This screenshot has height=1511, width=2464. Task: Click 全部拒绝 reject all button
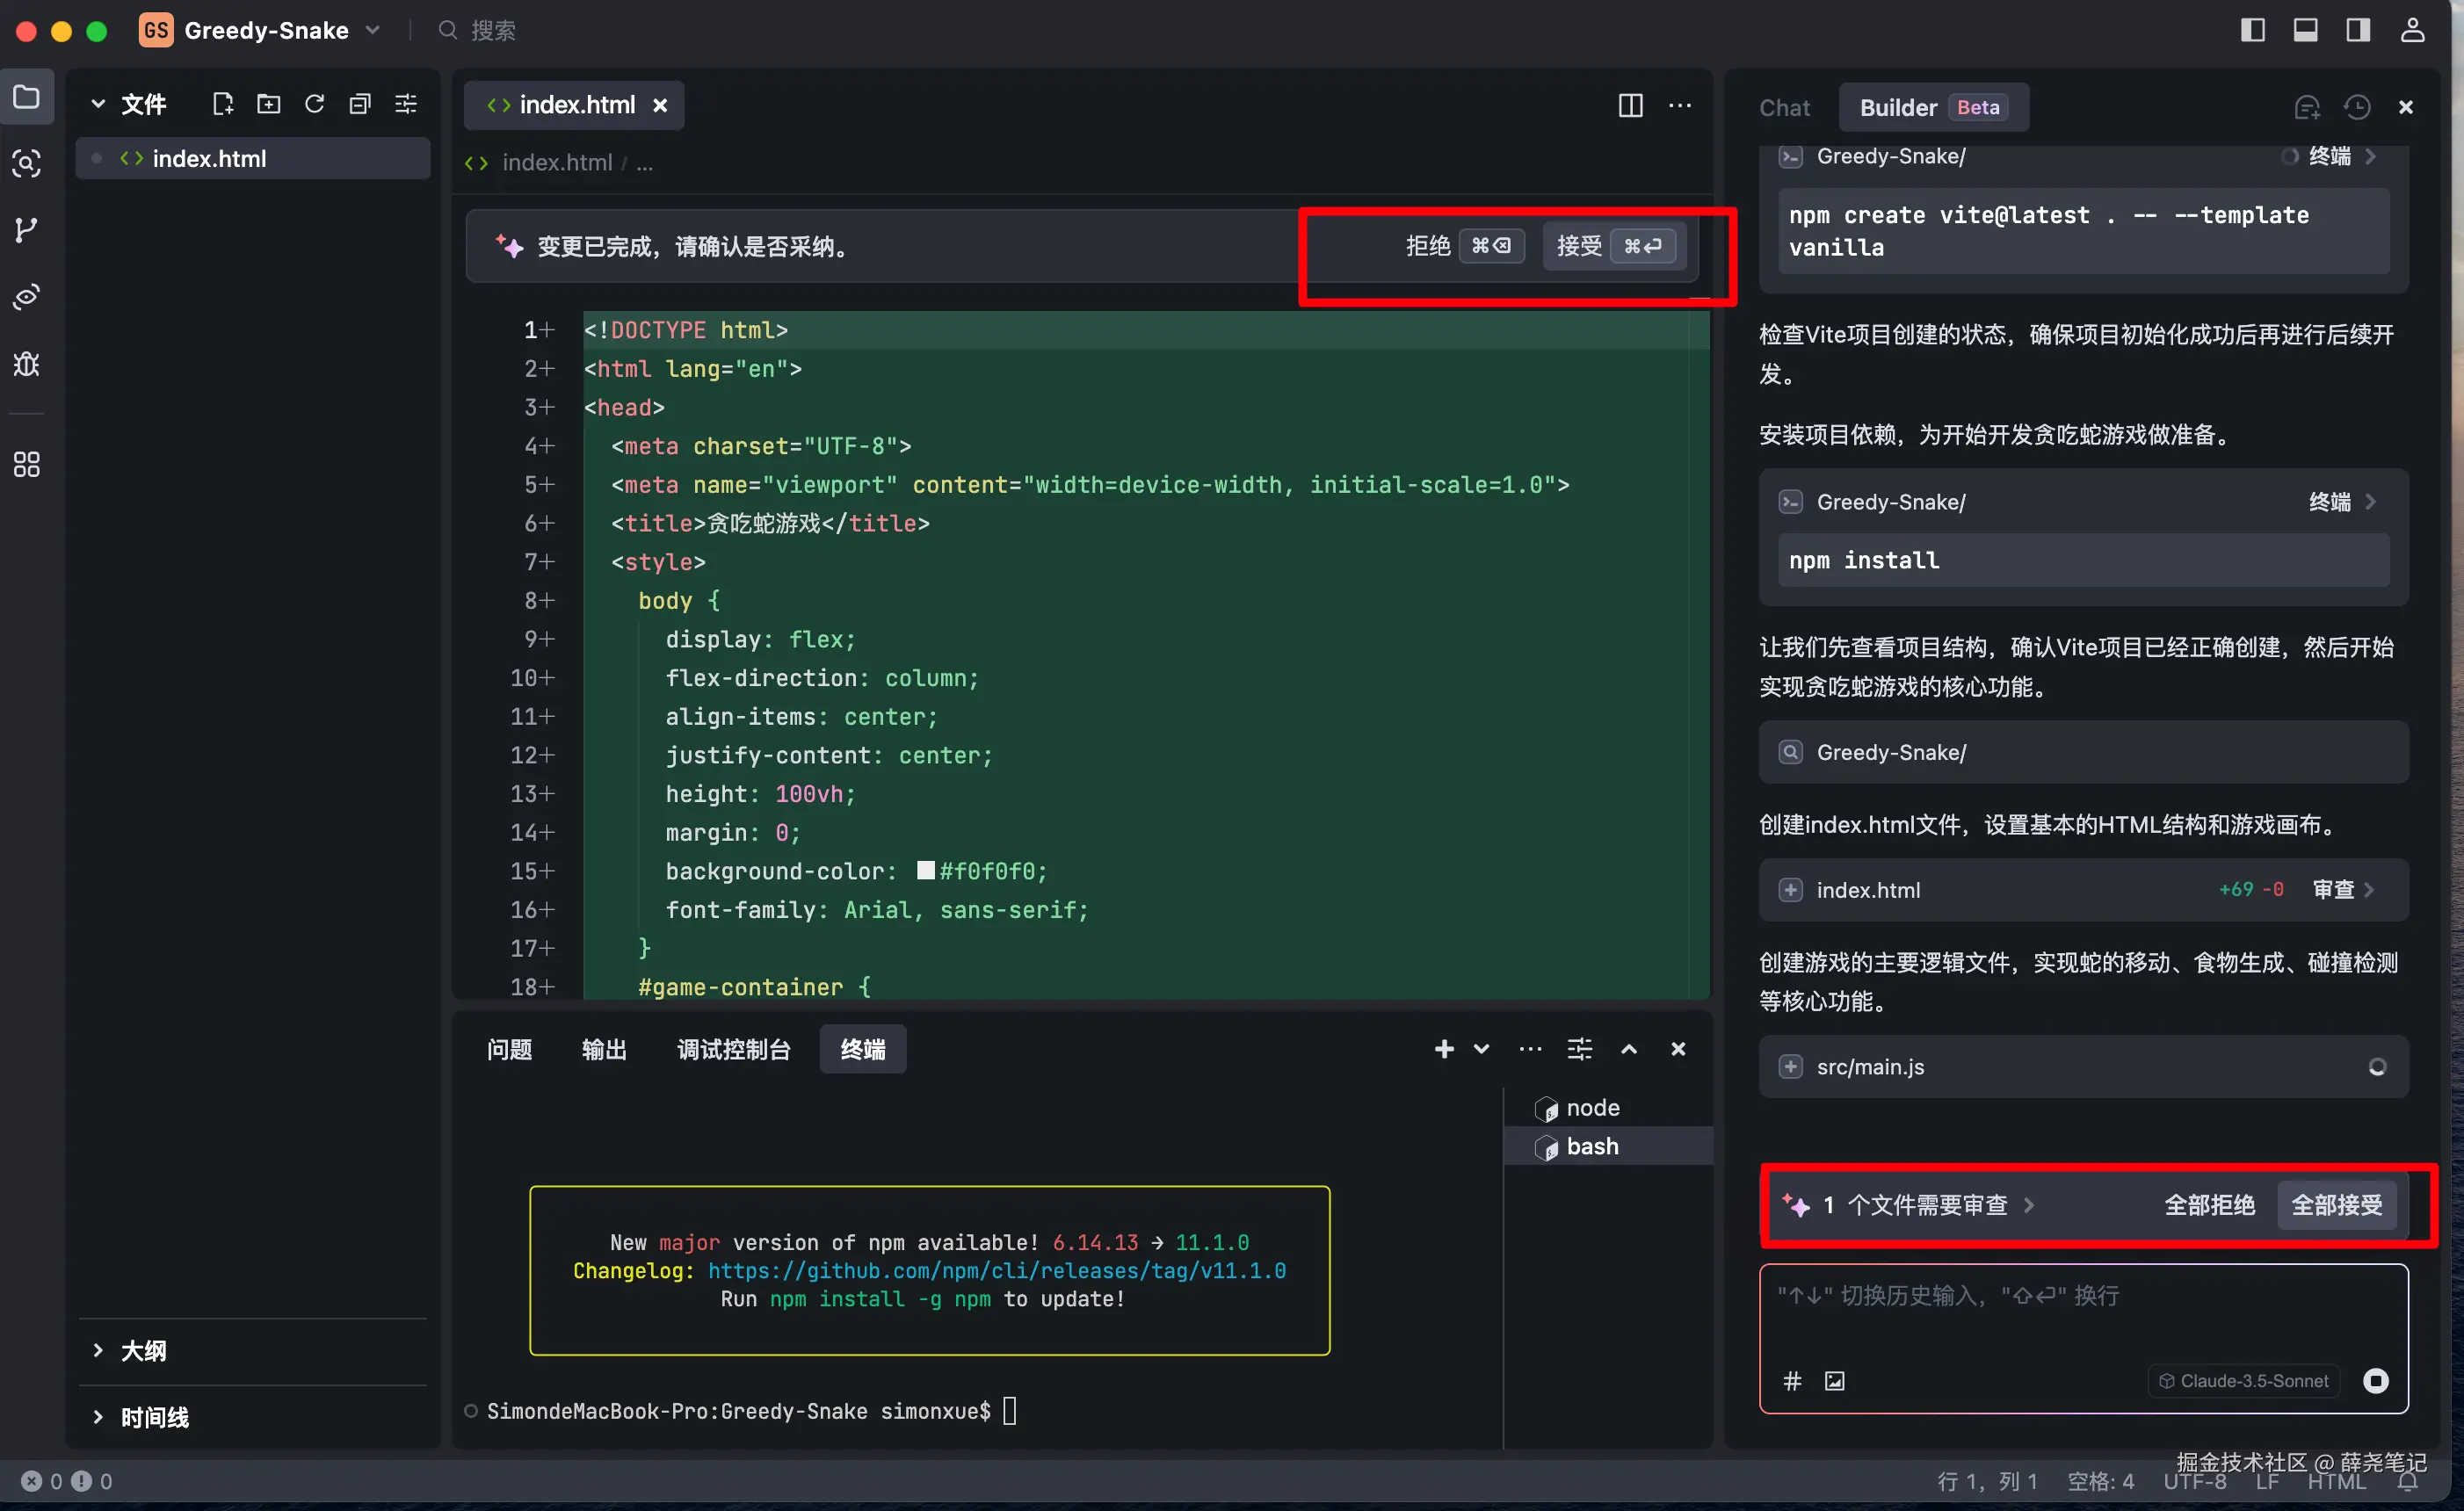pos(2209,1206)
